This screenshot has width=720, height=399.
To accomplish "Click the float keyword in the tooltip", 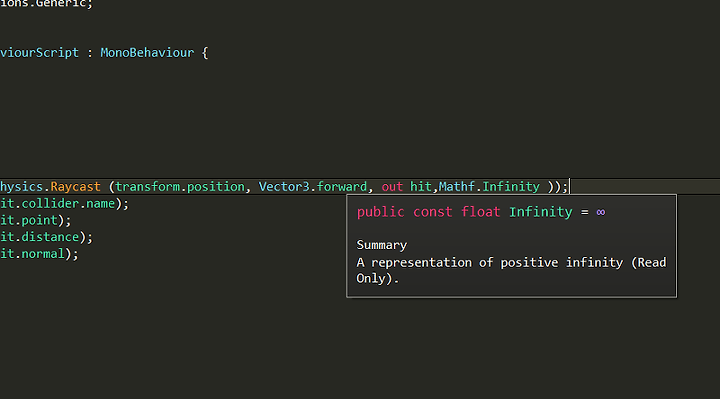I will click(x=480, y=212).
